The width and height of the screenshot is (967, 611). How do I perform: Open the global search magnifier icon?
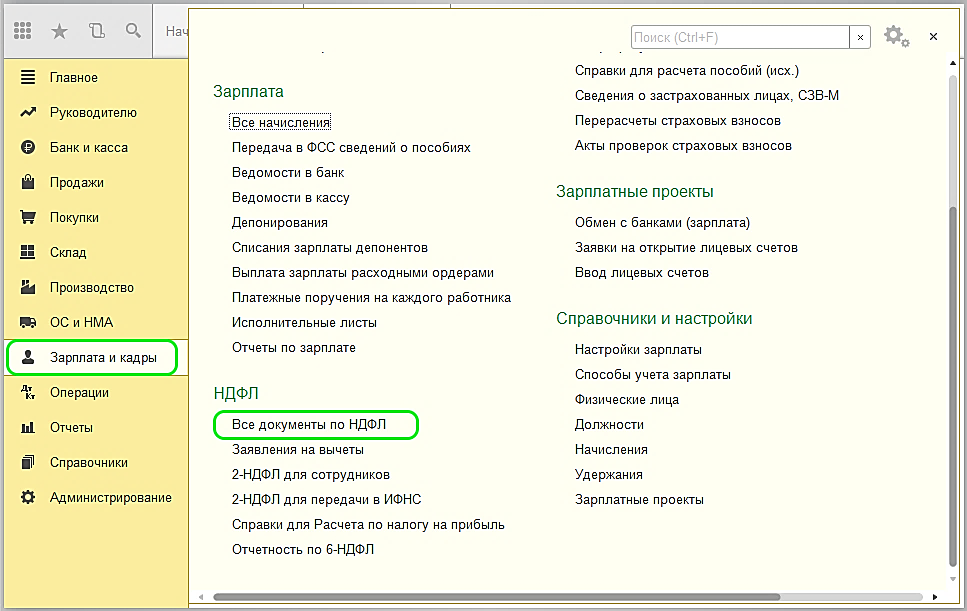tap(133, 30)
